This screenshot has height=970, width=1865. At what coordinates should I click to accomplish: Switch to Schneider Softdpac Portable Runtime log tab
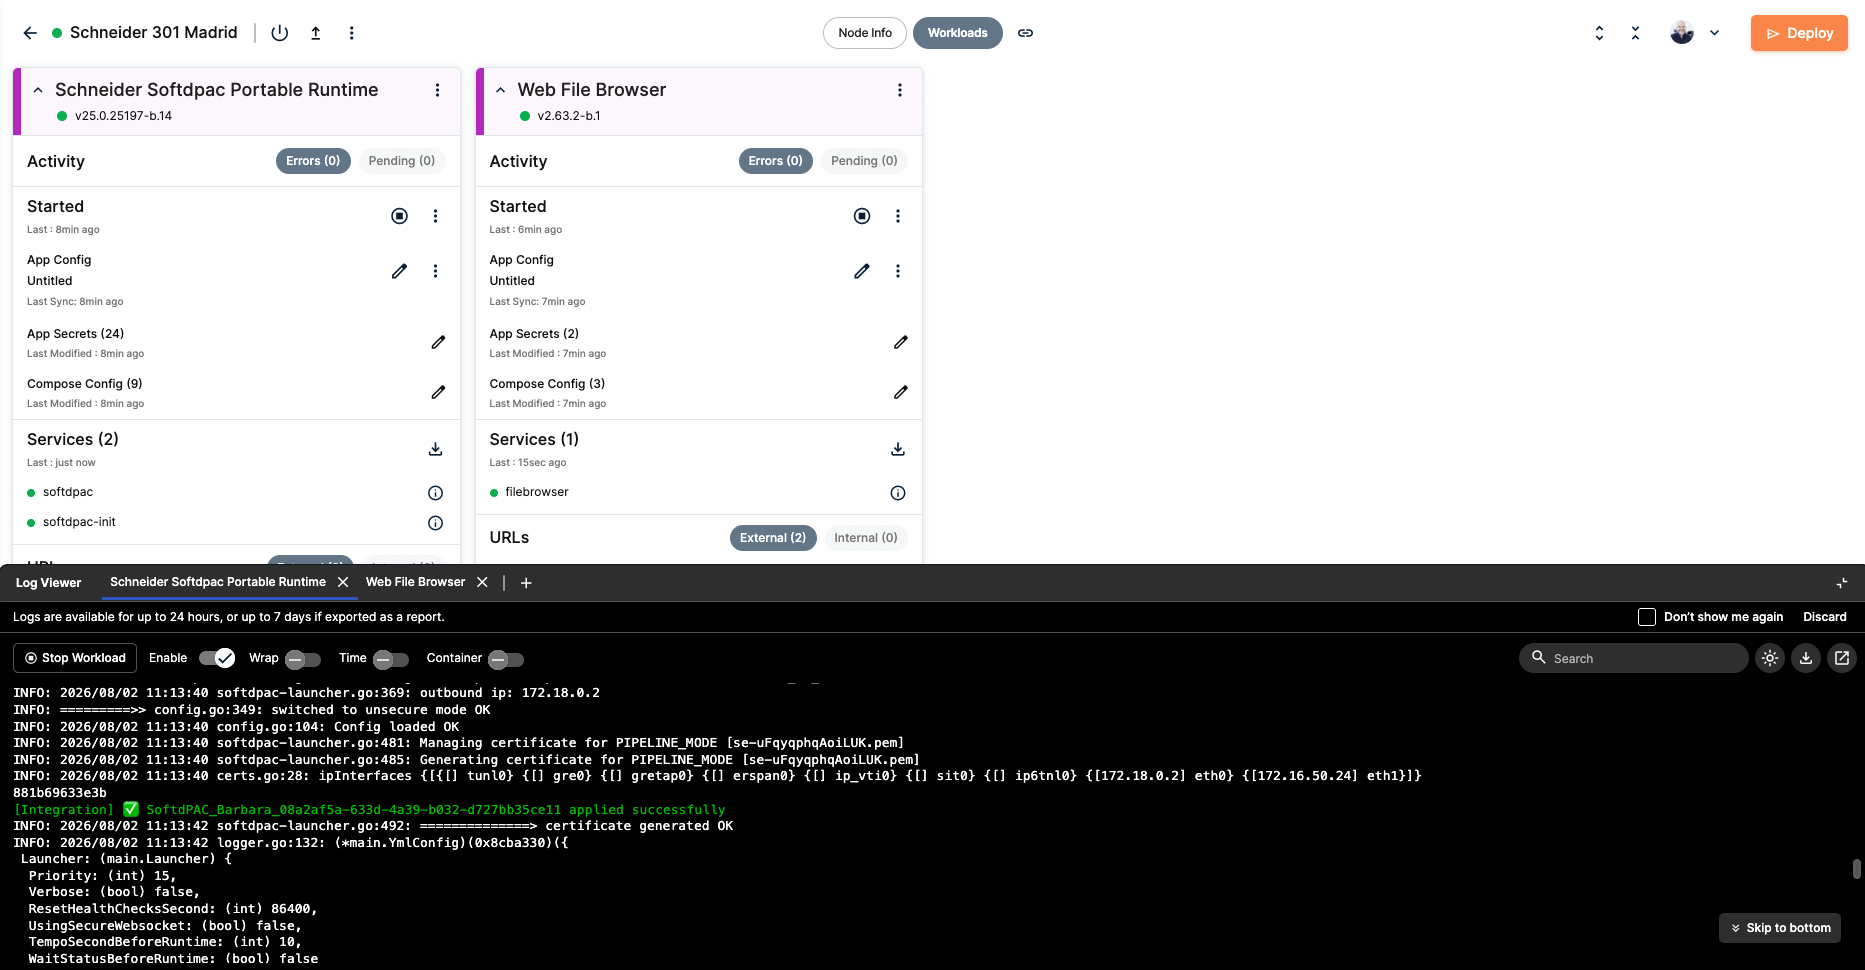tap(218, 582)
